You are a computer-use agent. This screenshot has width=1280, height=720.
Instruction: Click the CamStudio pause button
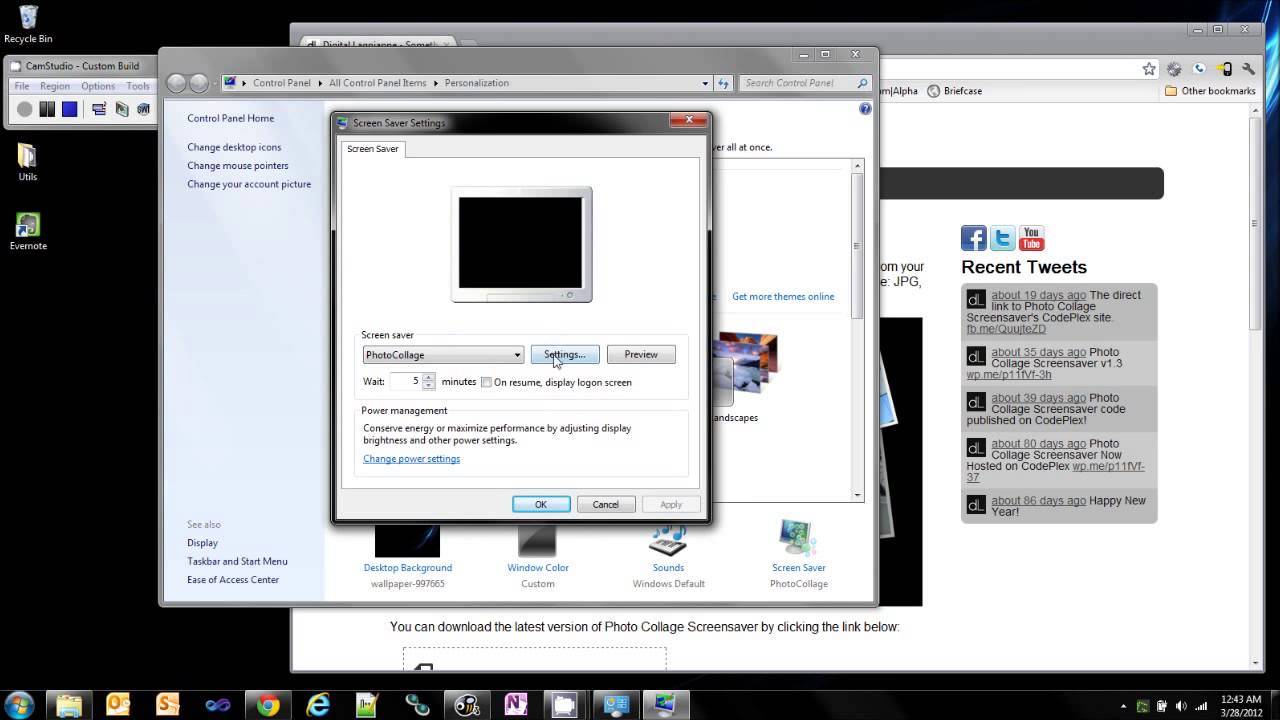tap(47, 109)
